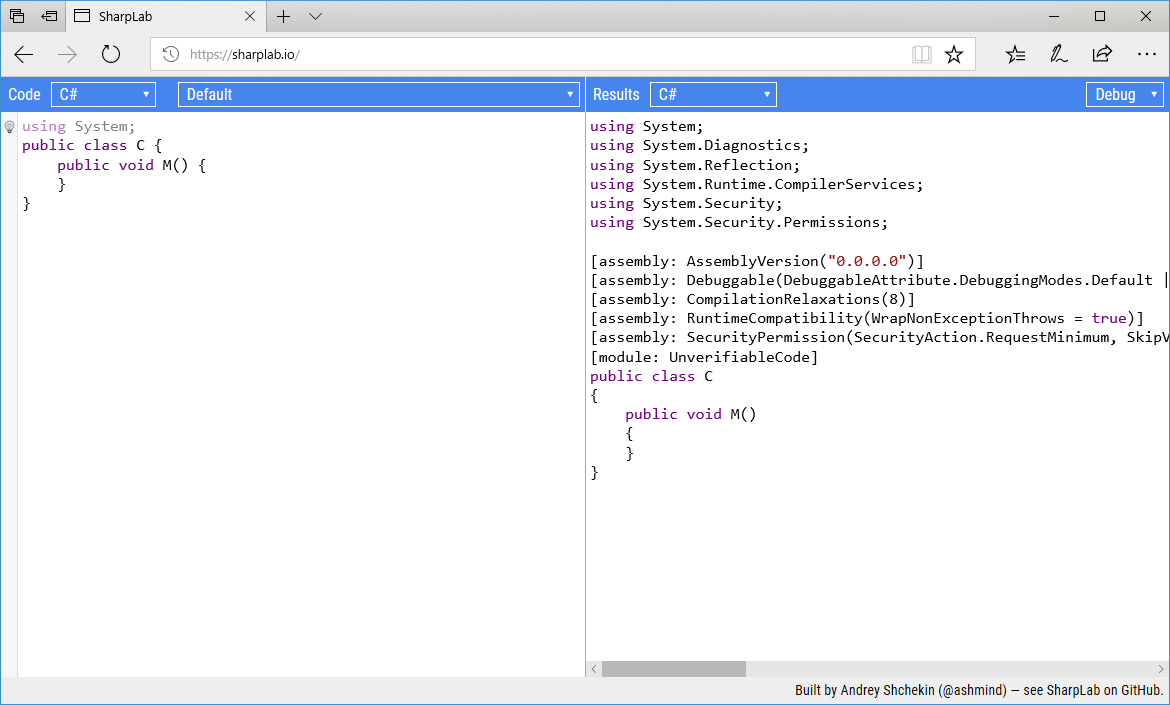Image resolution: width=1170 pixels, height=705 pixels.
Task: Select the web note pen icon
Action: [1059, 54]
